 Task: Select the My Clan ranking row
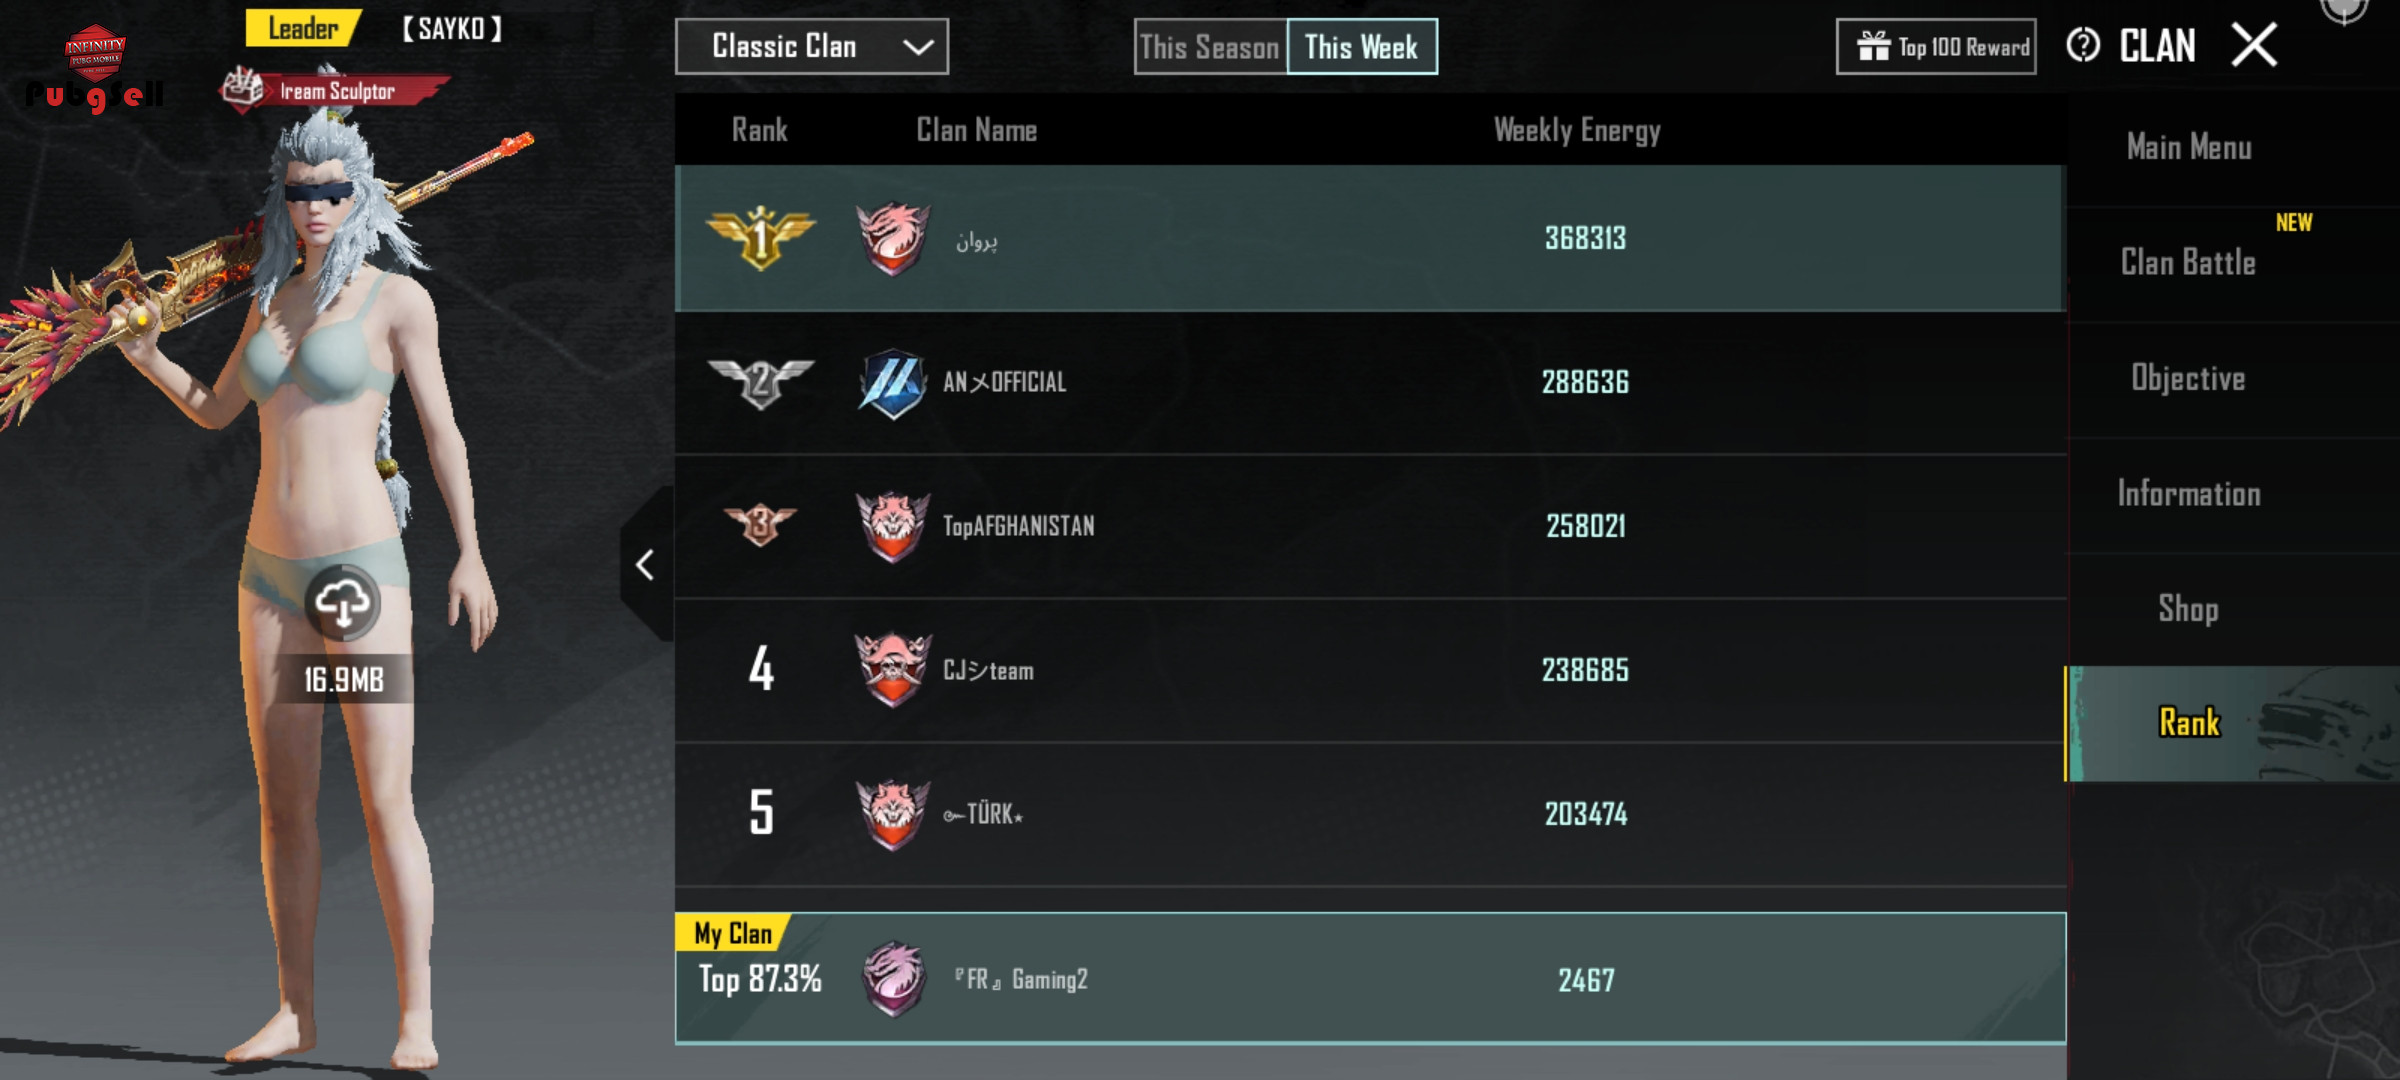1370,978
